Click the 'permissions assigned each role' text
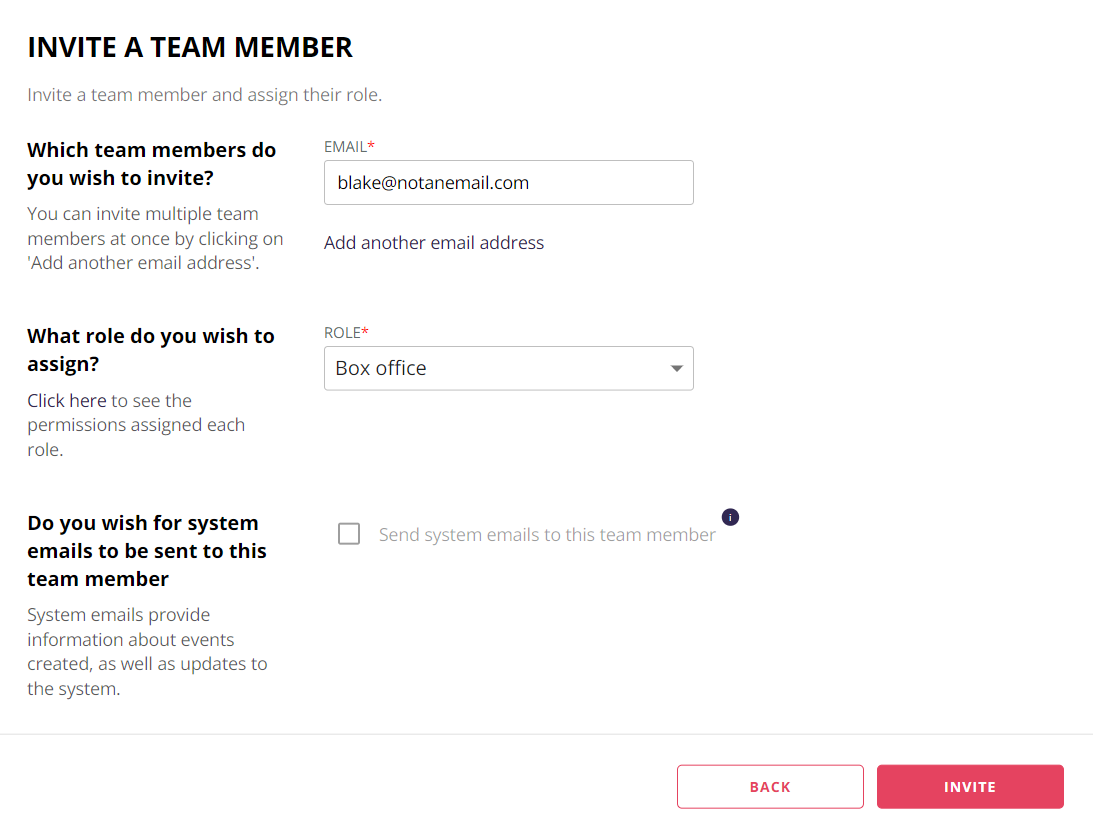This screenshot has height=831, width=1093. [x=136, y=437]
